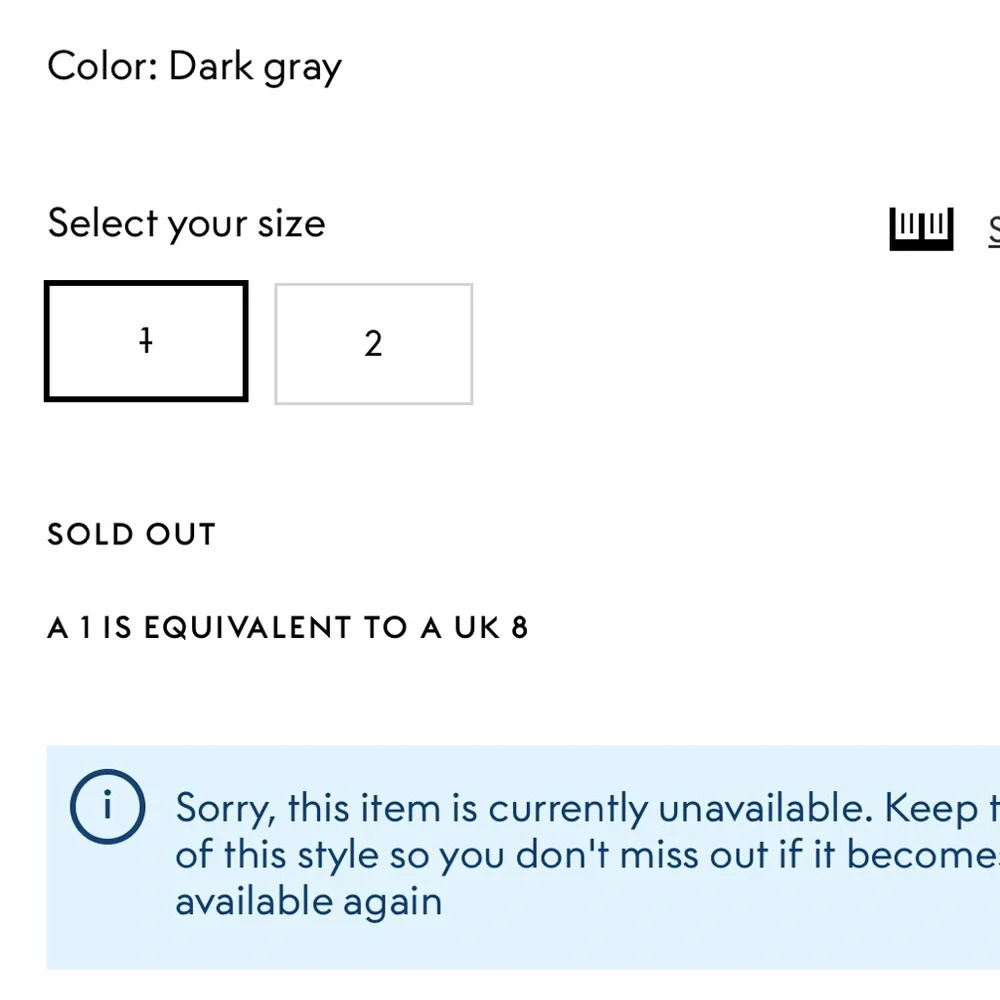Viewport: 1000px width, 1000px height.
Task: Click the SOLD OUT status text
Action: (131, 534)
